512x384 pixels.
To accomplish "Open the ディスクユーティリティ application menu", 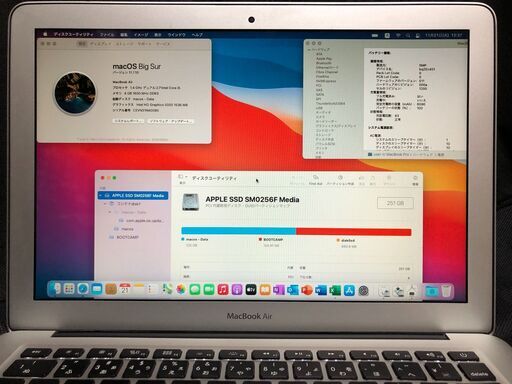I will click(73, 34).
